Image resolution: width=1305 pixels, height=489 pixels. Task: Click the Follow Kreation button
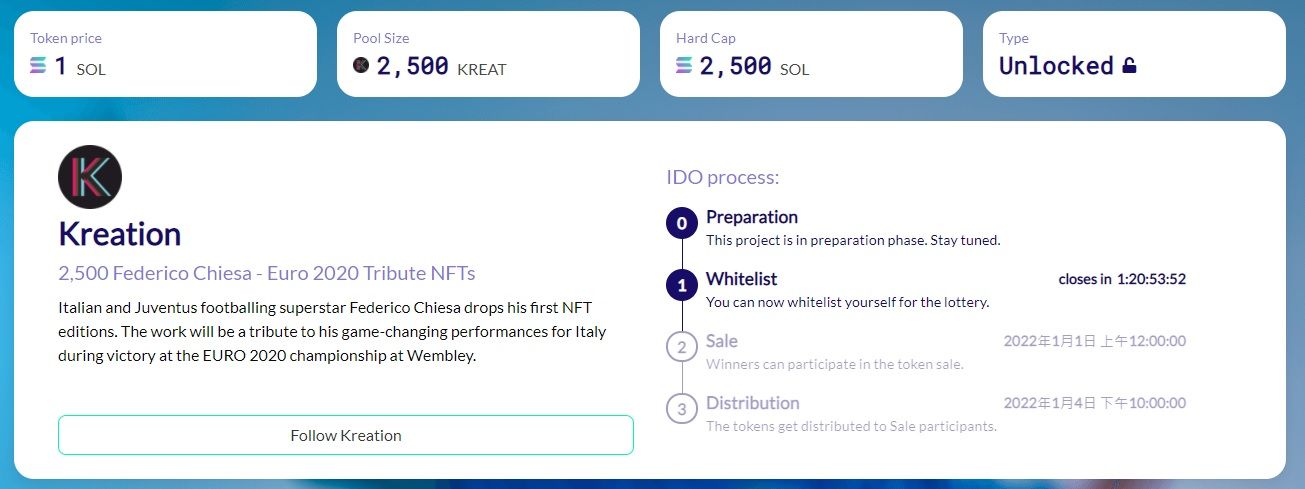click(346, 435)
